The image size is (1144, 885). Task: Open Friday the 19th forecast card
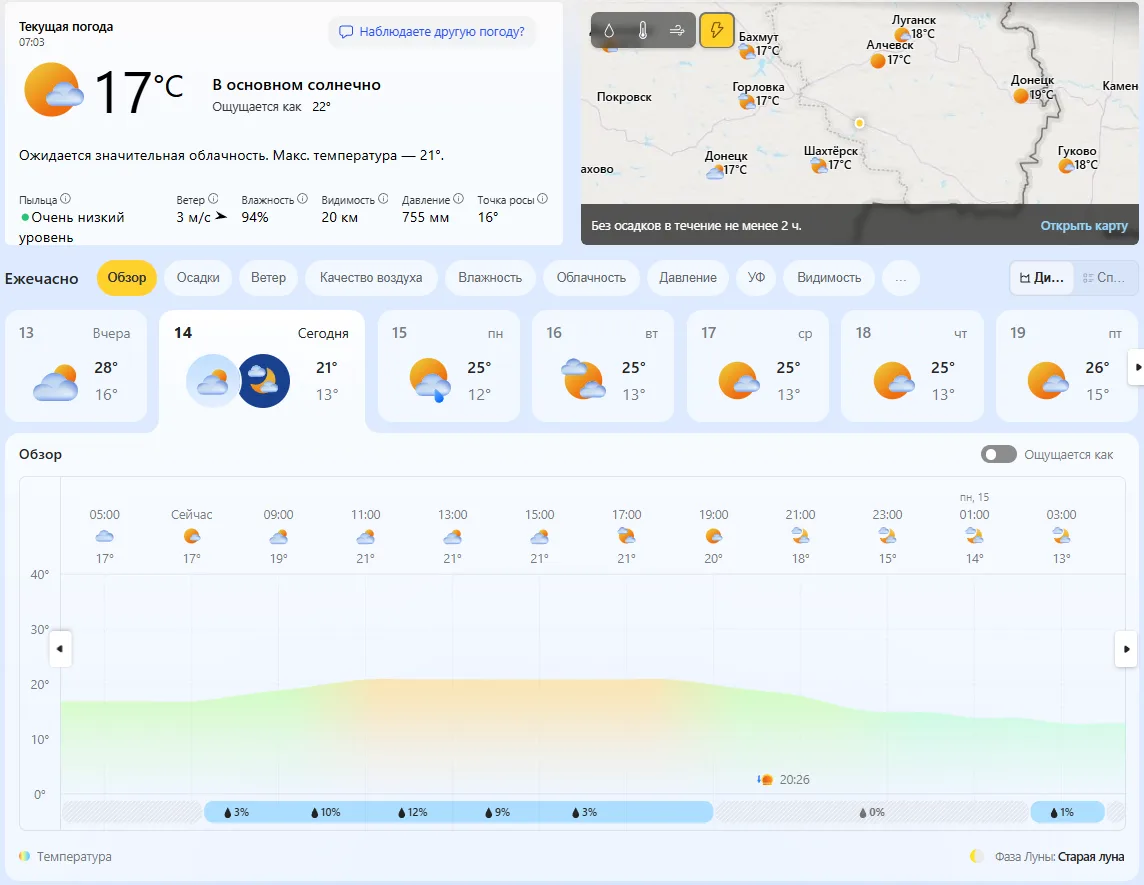tap(1067, 366)
